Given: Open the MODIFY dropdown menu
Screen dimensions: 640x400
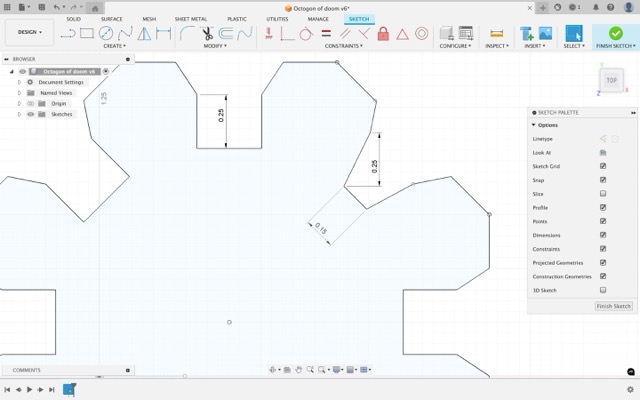Looking at the screenshot, I should (215, 46).
